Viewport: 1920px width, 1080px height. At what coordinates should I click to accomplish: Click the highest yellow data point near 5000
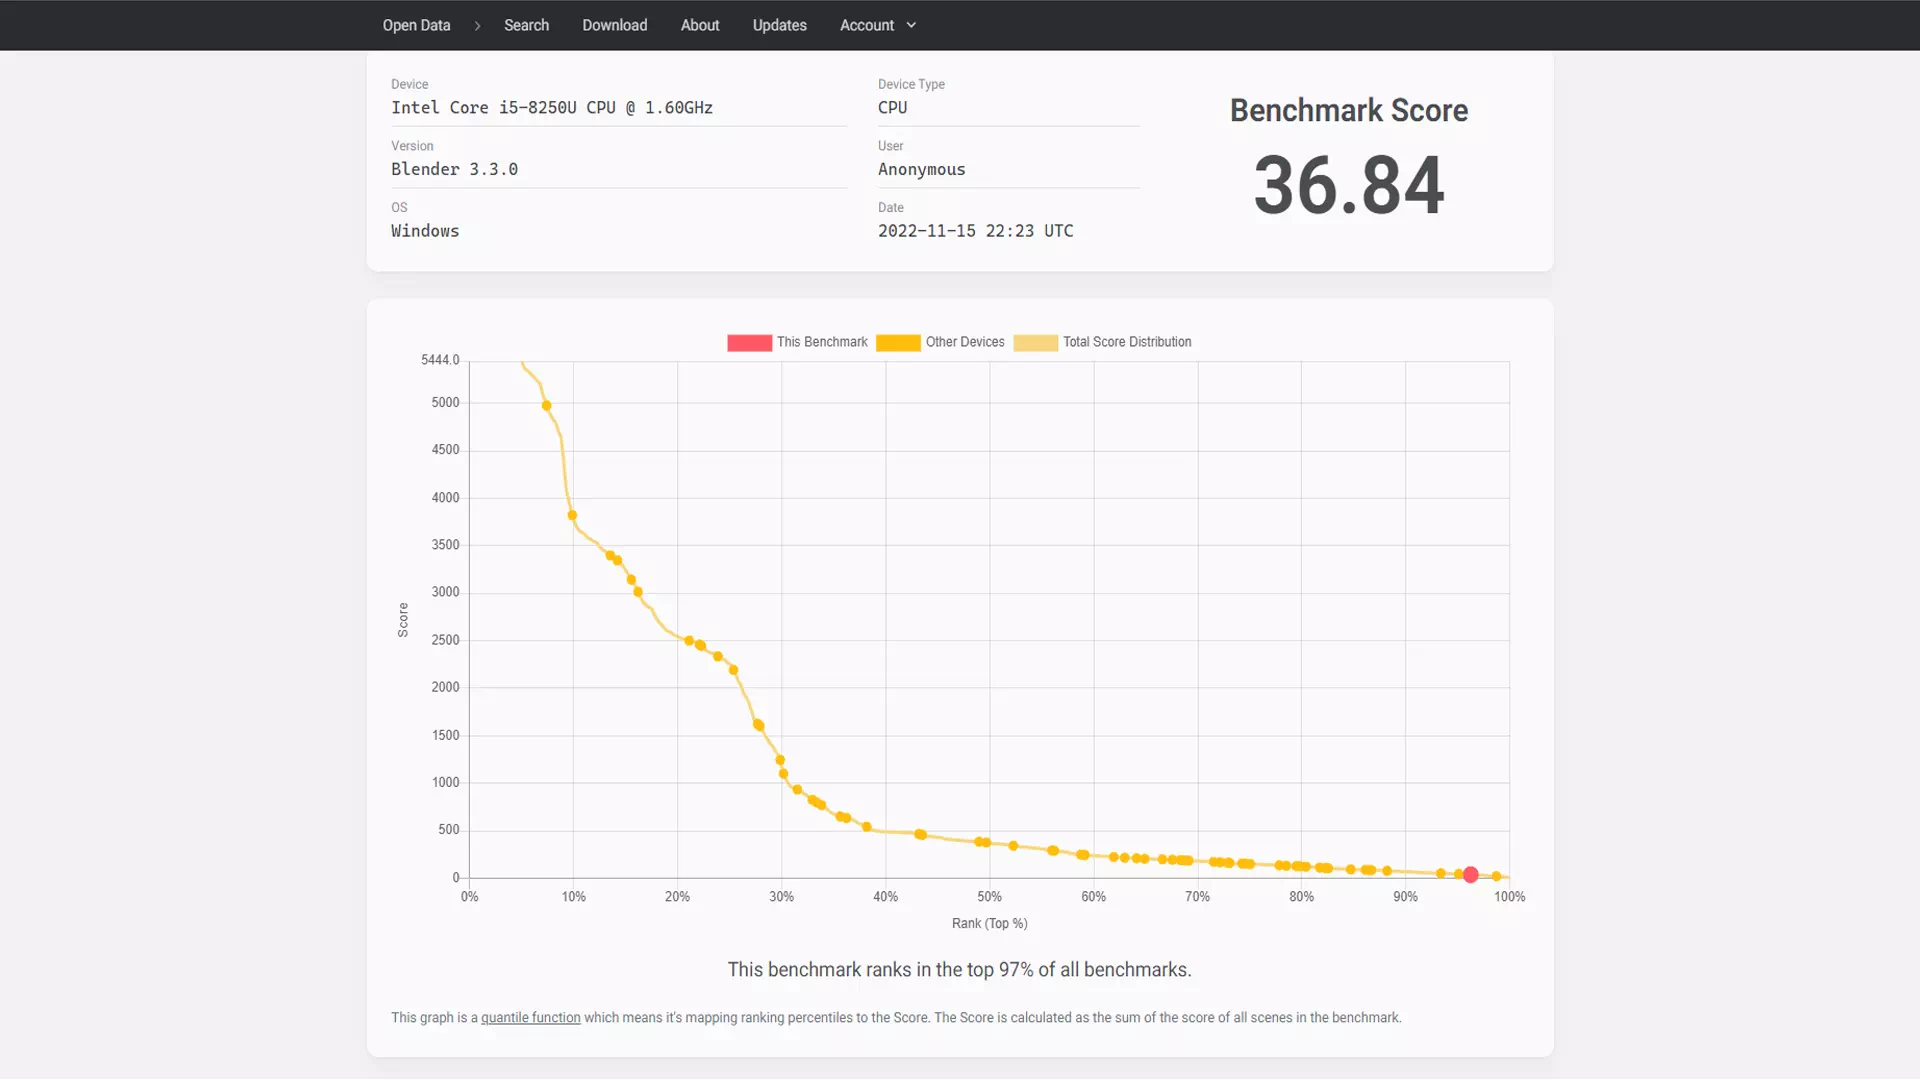coord(546,405)
